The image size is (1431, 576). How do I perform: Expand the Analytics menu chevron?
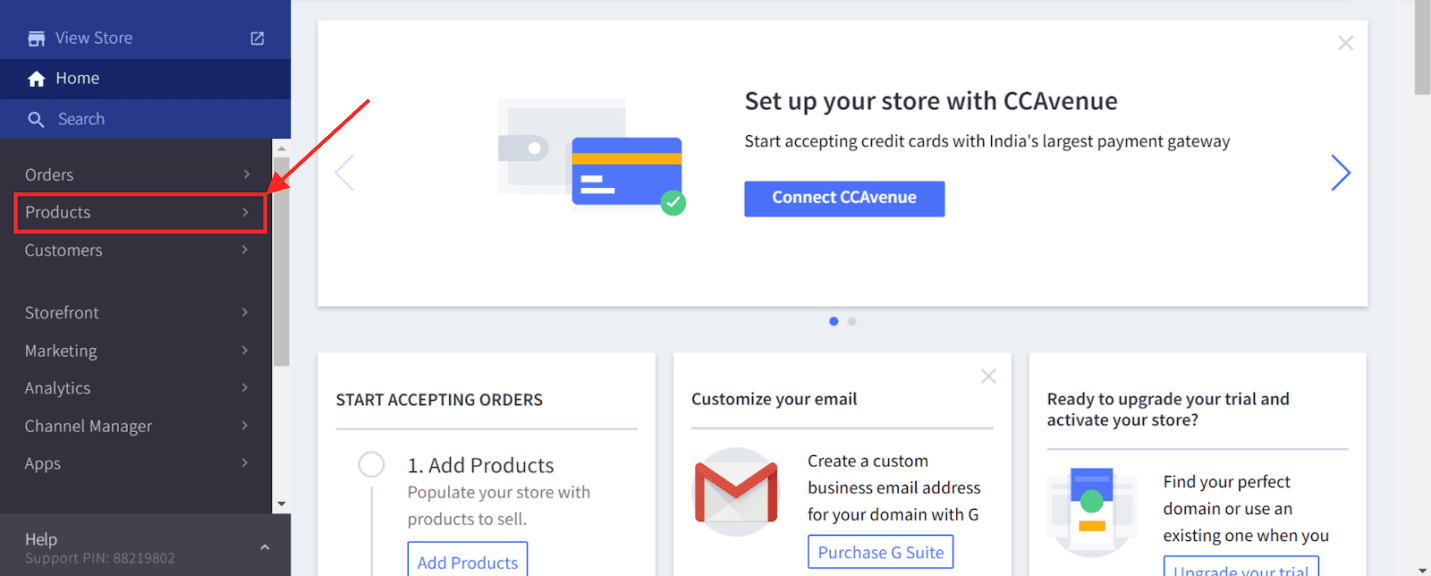click(246, 388)
